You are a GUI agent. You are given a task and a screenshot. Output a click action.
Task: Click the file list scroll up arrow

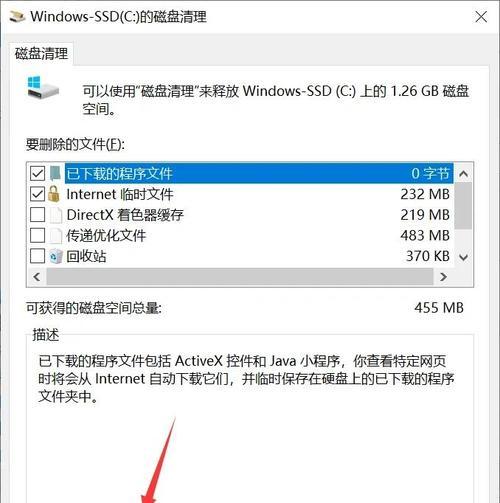pyautogui.click(x=464, y=173)
